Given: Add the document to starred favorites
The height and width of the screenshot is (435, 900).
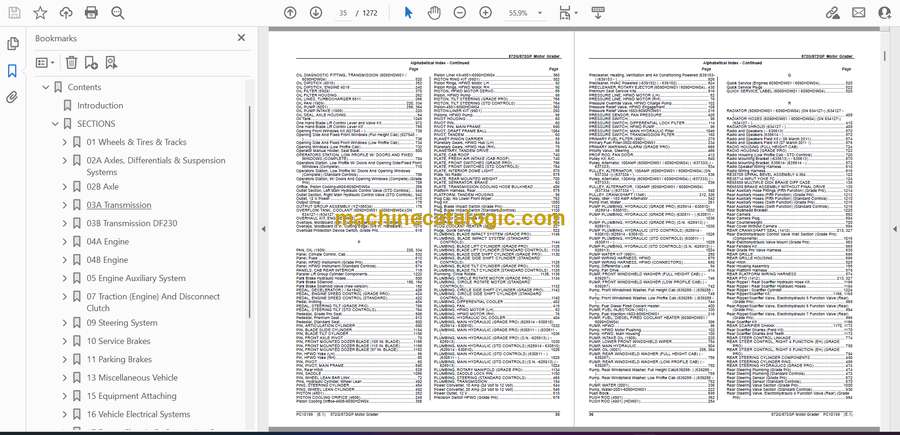Looking at the screenshot, I should coord(40,13).
